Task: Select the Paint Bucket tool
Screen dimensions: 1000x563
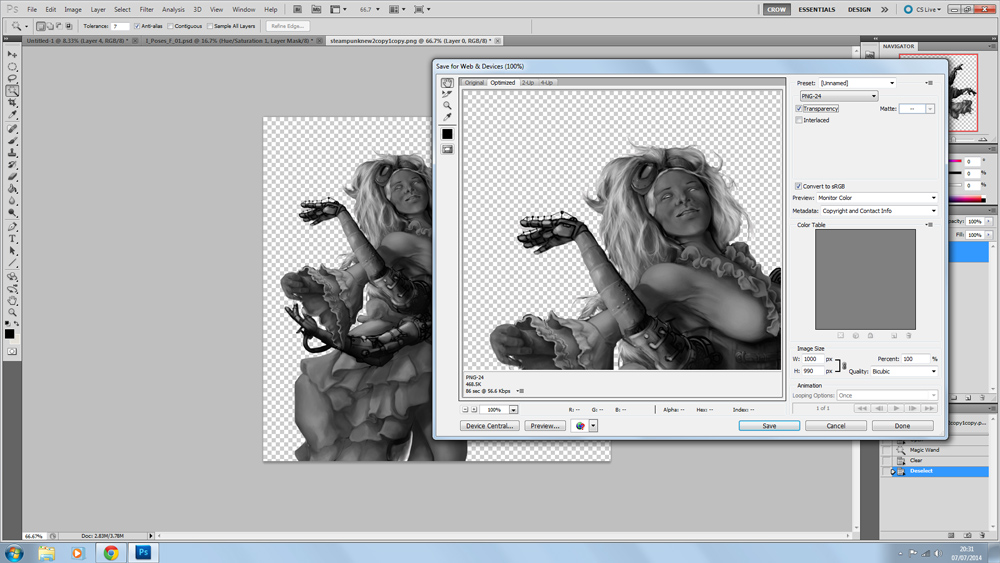Action: (x=12, y=189)
